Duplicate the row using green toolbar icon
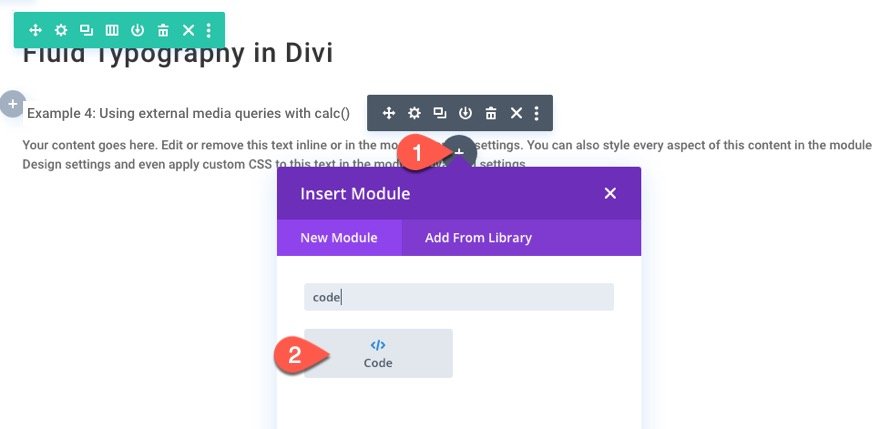Viewport: 880px width, 429px height. (x=86, y=30)
